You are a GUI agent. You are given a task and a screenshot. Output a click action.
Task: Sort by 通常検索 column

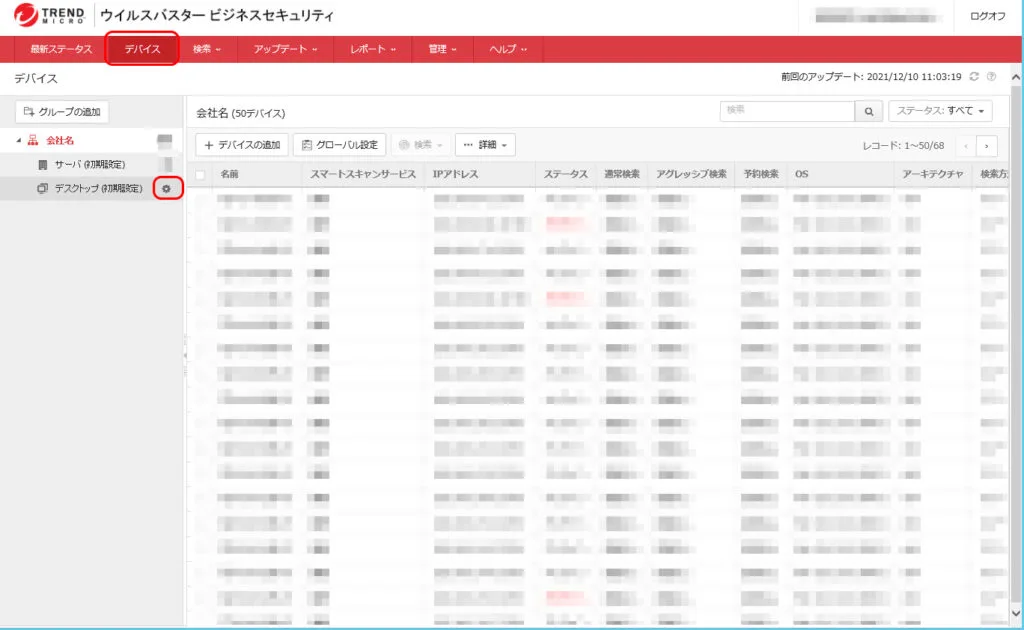[622, 174]
